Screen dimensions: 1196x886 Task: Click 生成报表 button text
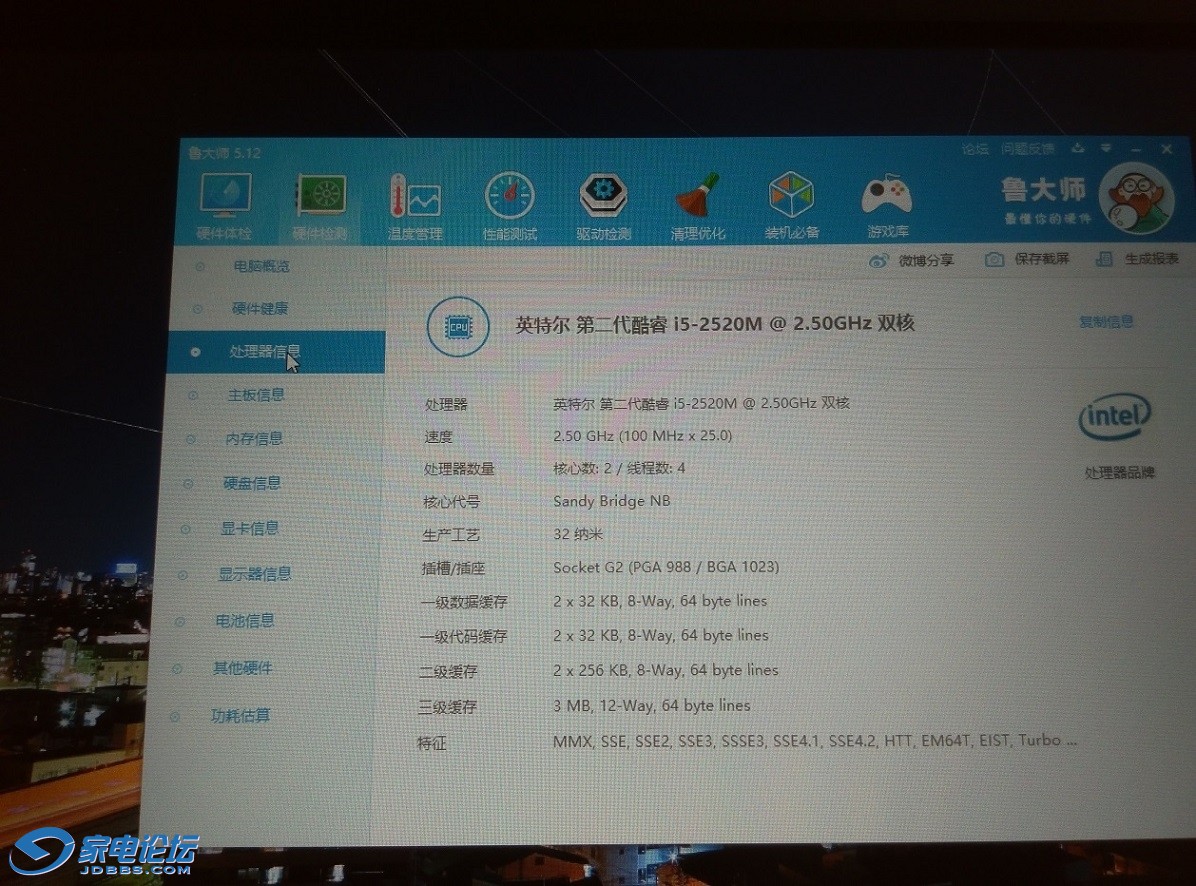click(1152, 259)
